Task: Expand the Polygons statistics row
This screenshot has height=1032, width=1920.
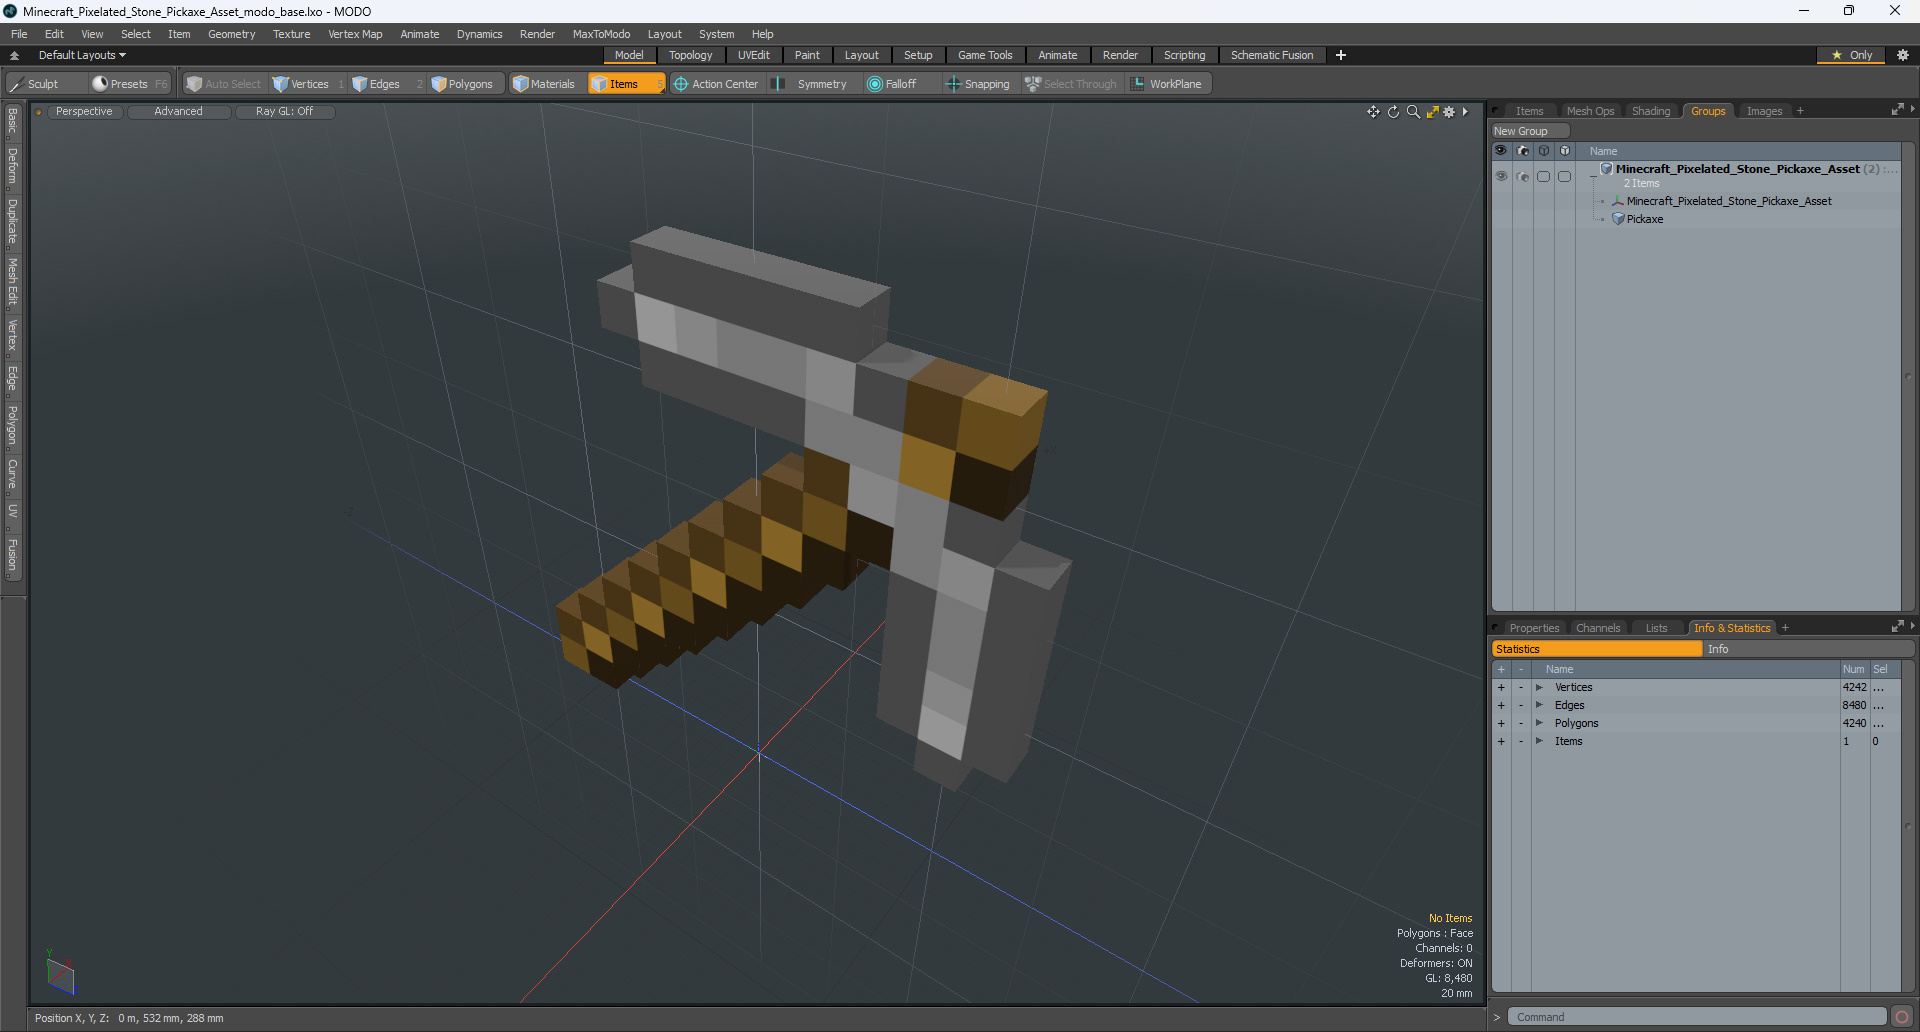Action: tap(1539, 723)
